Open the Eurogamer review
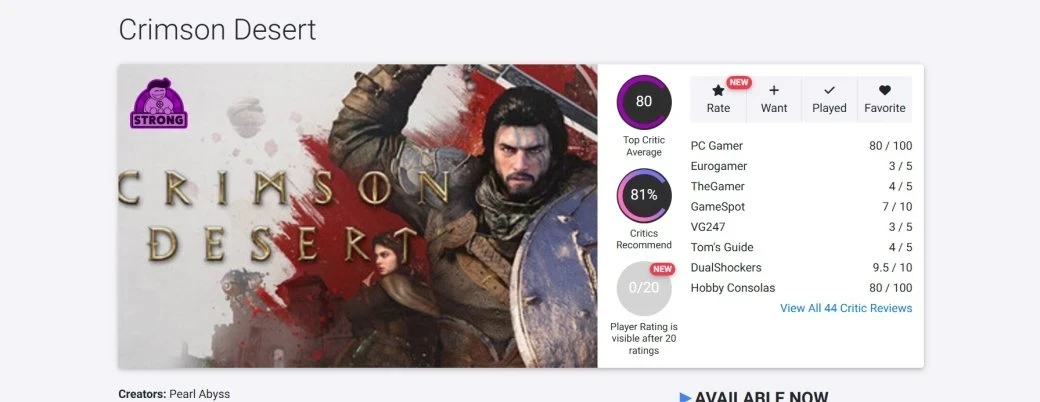This screenshot has height=402, width=1040. tap(719, 166)
